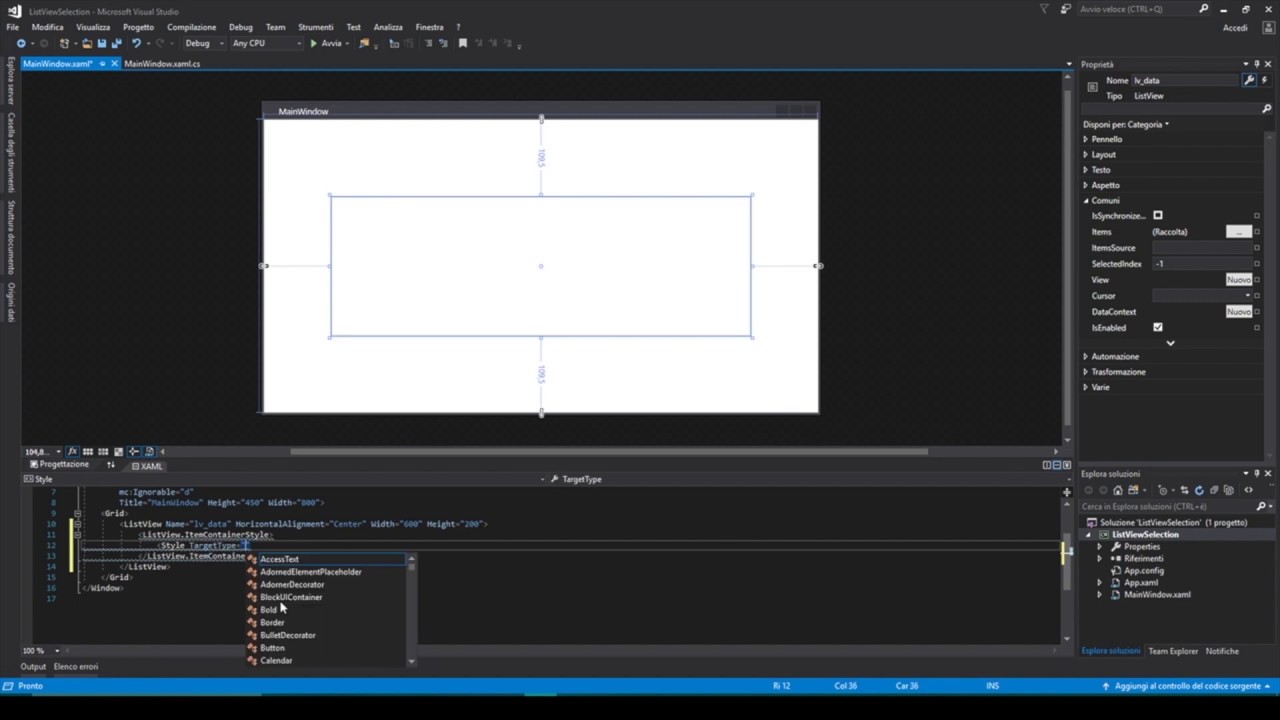Auto-hide the Proprietà panel pin
This screenshot has height=720, width=1280.
1257,64
